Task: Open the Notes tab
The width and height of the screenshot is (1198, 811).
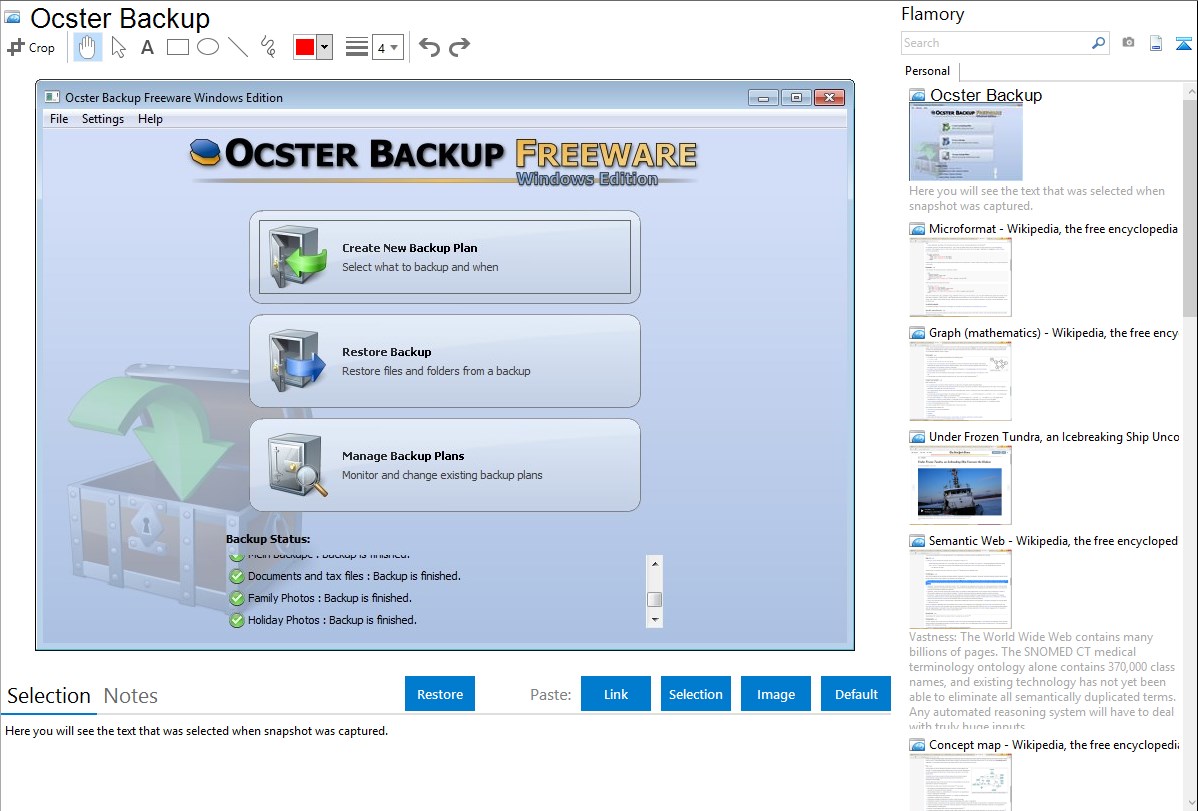Action: click(x=131, y=696)
